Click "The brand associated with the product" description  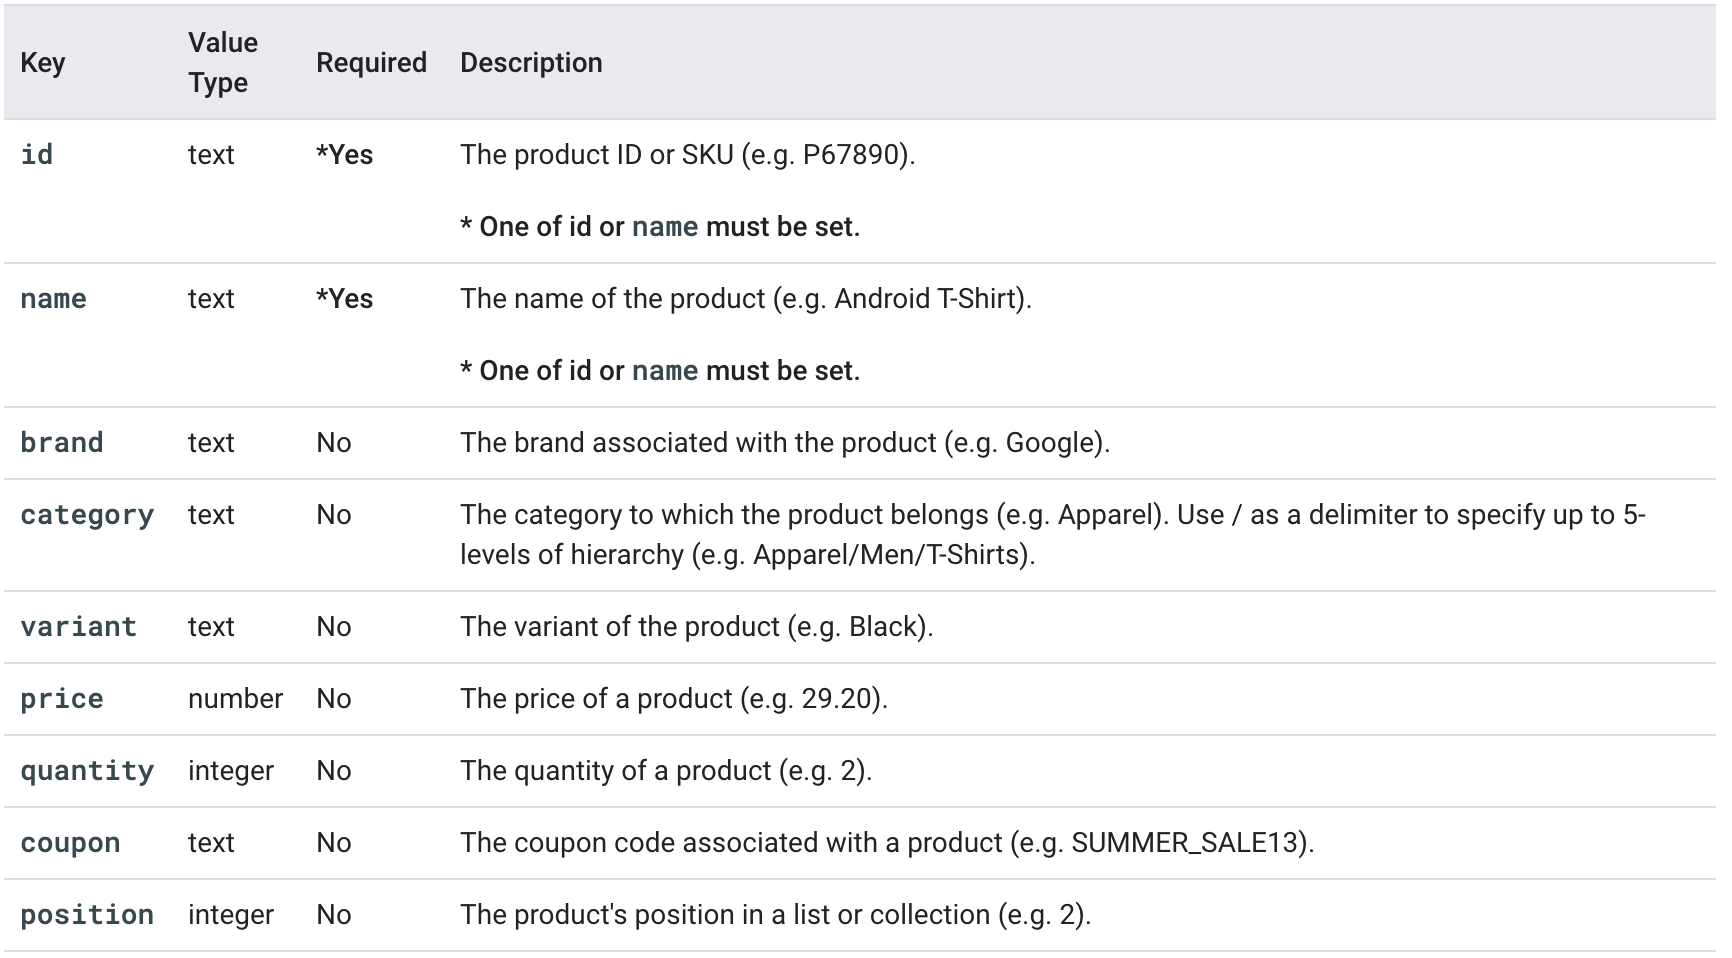pos(785,443)
